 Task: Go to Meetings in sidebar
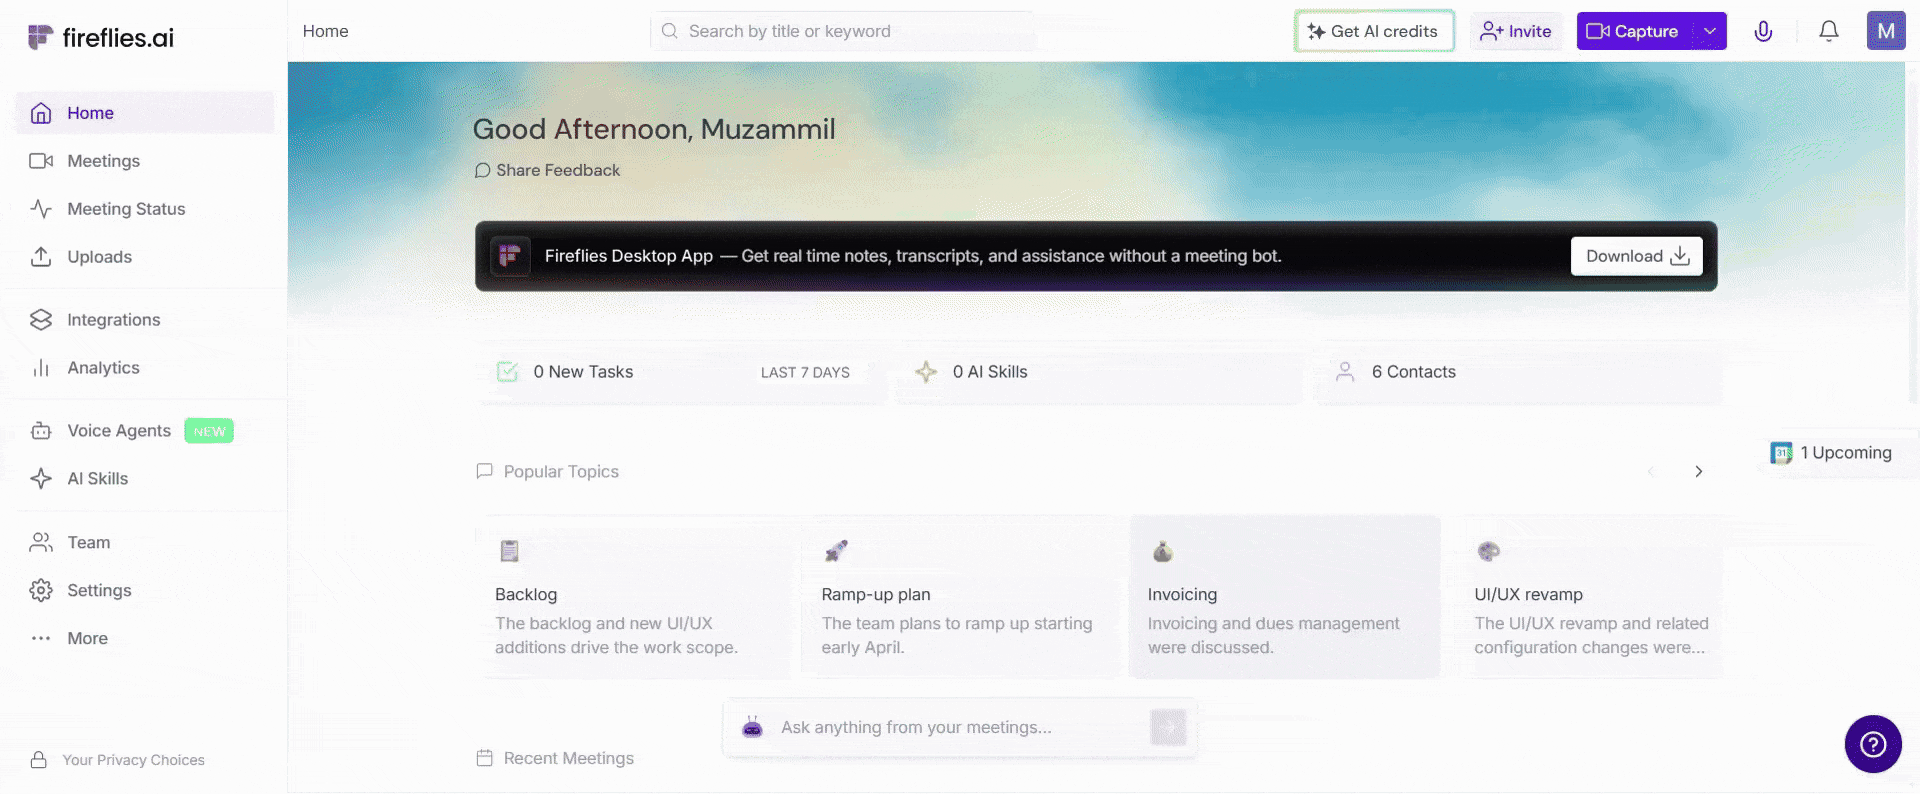[x=103, y=161]
